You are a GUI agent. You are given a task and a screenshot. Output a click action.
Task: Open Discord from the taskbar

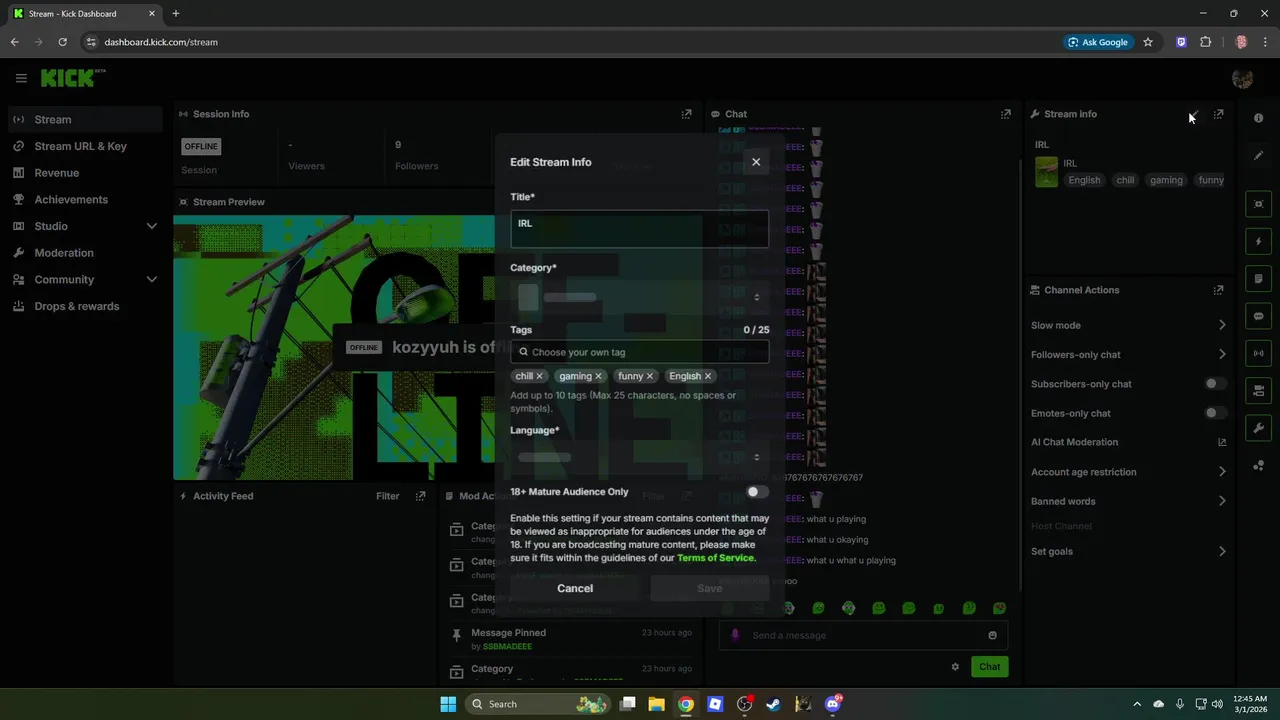coord(833,704)
